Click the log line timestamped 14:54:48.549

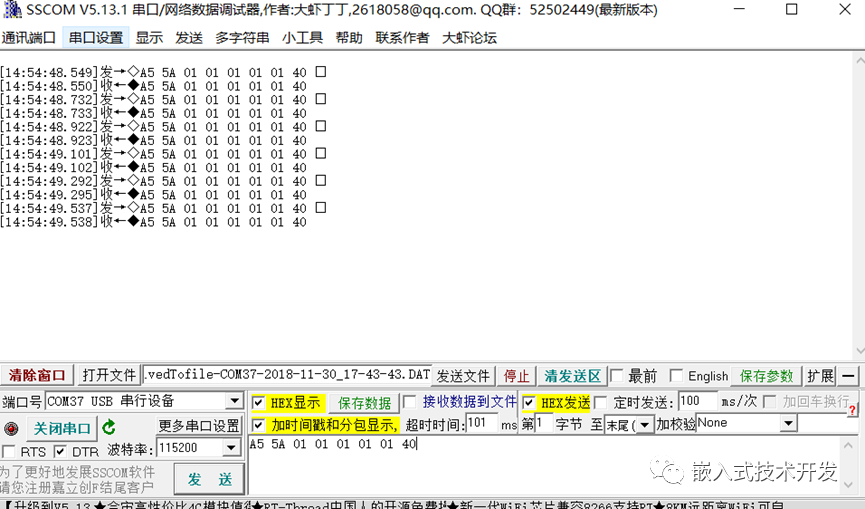pos(163,72)
